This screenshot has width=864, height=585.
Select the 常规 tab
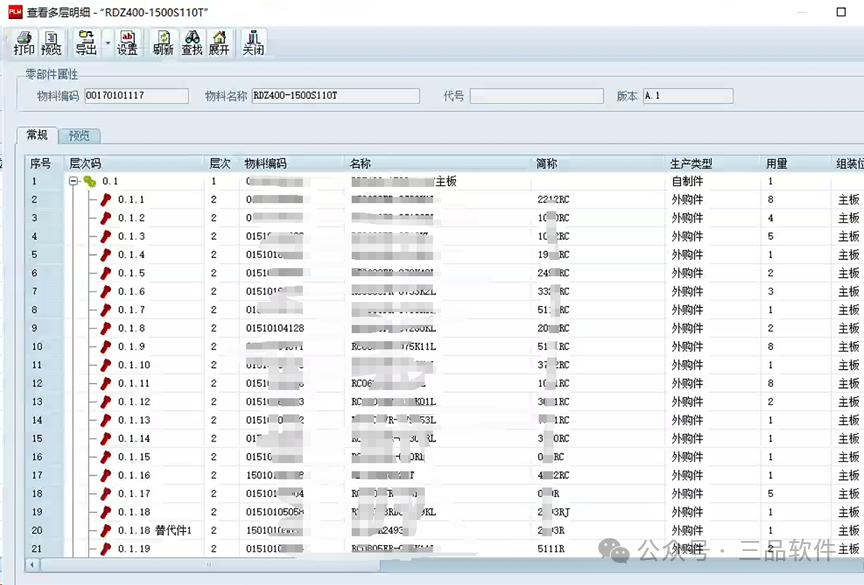coord(36,135)
